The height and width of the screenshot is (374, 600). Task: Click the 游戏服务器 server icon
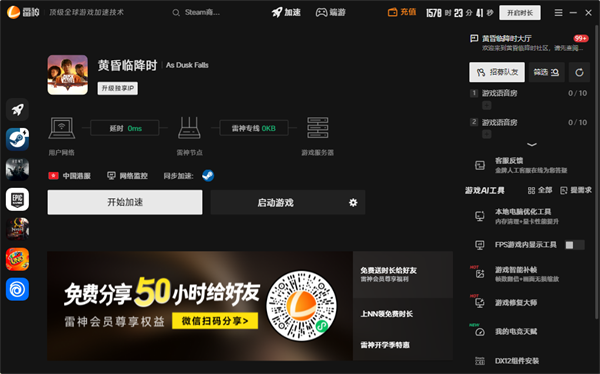(318, 128)
